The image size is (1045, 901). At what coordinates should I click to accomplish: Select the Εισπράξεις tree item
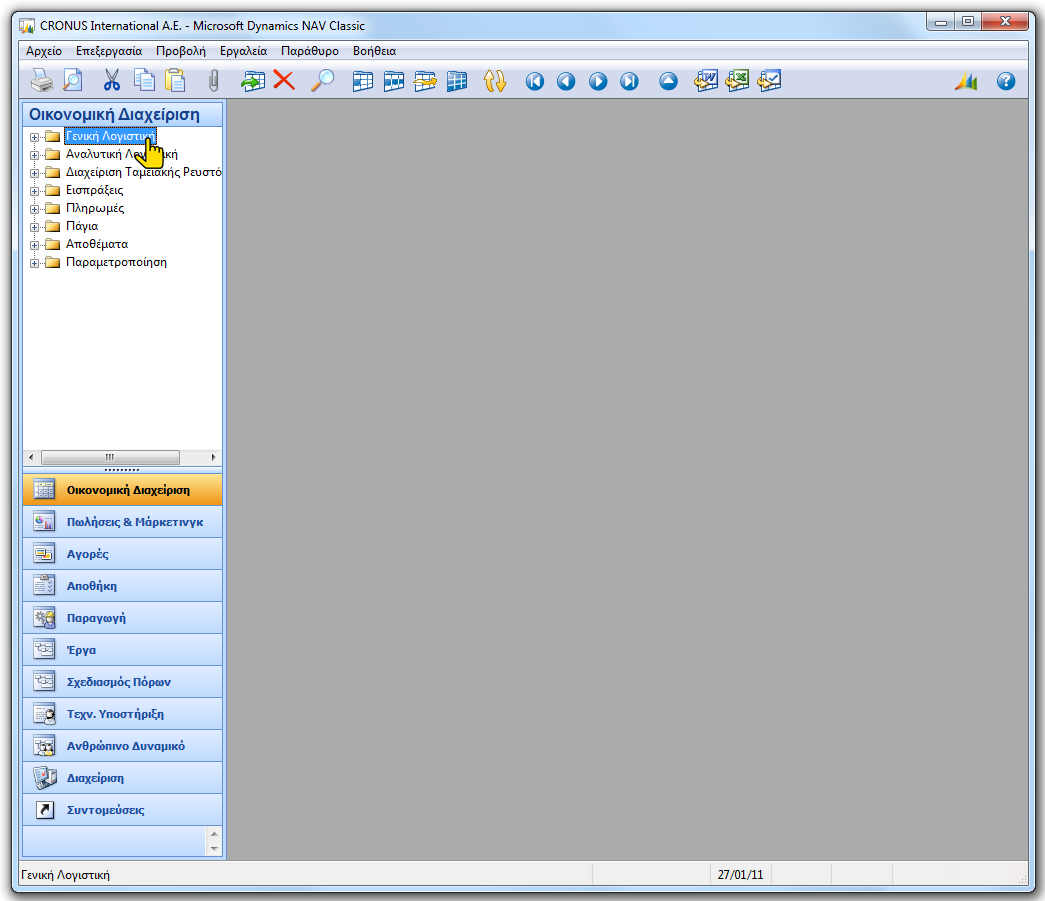click(x=95, y=191)
